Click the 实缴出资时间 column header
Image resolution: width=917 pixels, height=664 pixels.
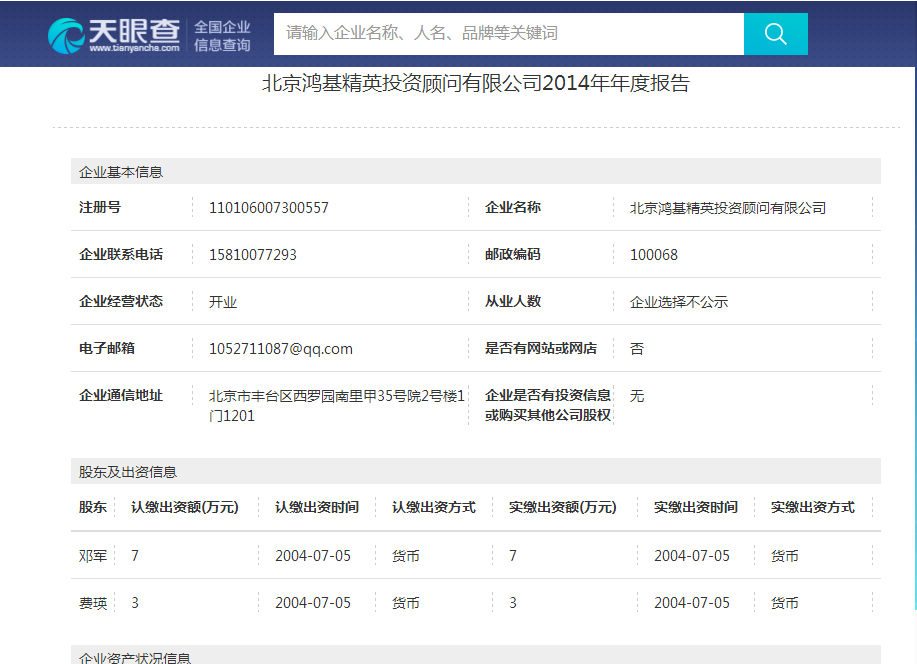click(x=695, y=507)
